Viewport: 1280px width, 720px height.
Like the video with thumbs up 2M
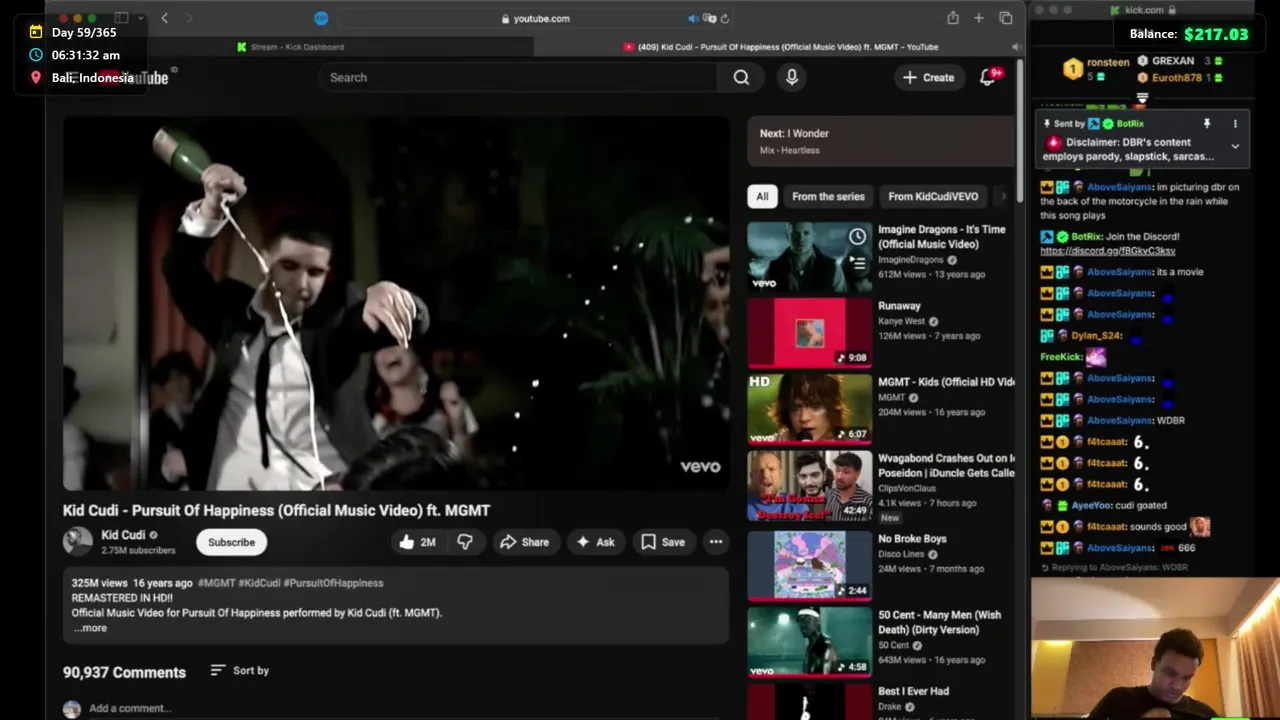click(418, 542)
